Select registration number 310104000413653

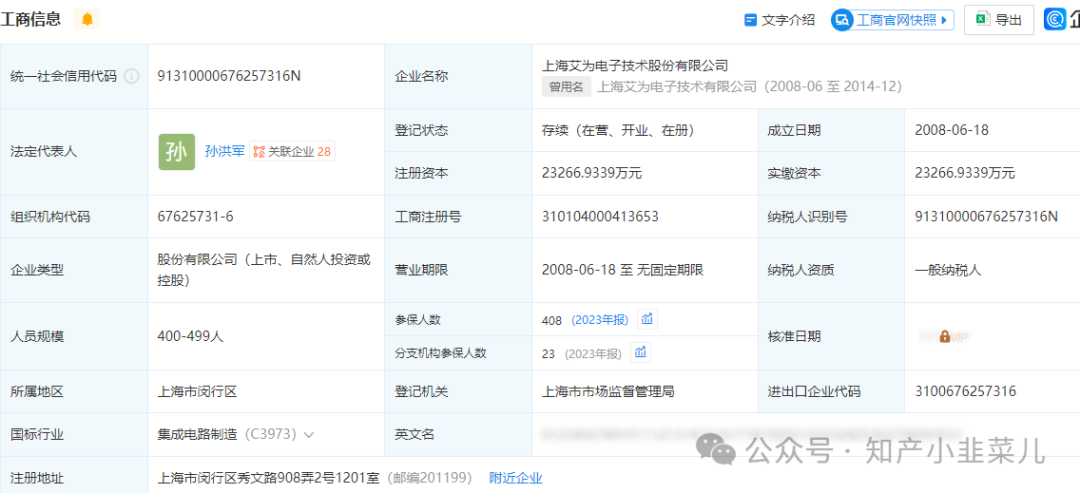(x=600, y=217)
